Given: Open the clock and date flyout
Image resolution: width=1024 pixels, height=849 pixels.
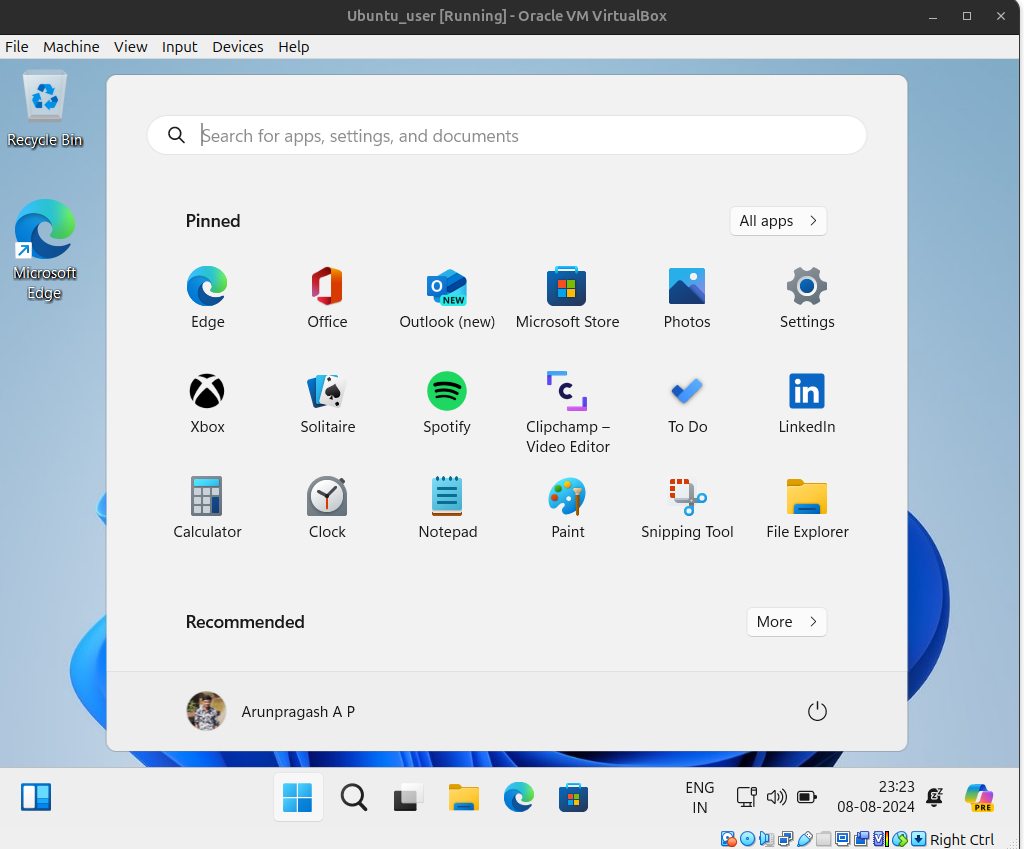Looking at the screenshot, I should pos(876,797).
